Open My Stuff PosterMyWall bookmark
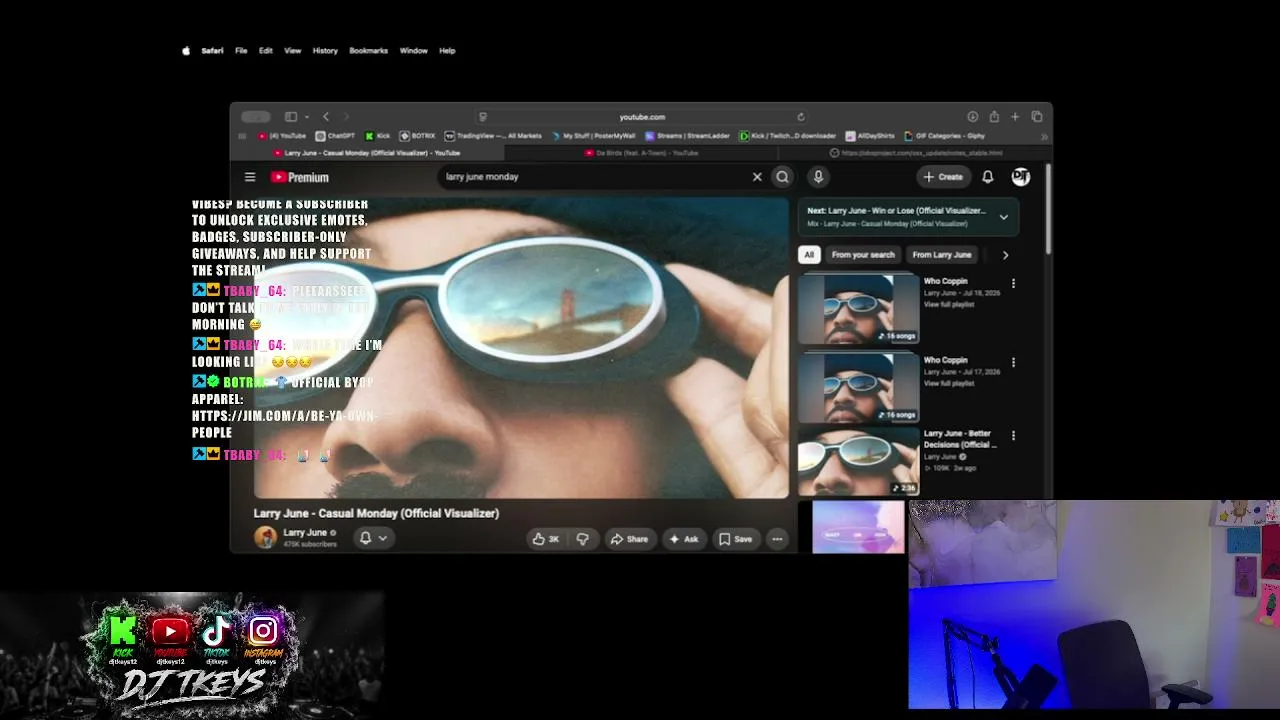Image resolution: width=1280 pixels, height=720 pixels. tap(592, 136)
